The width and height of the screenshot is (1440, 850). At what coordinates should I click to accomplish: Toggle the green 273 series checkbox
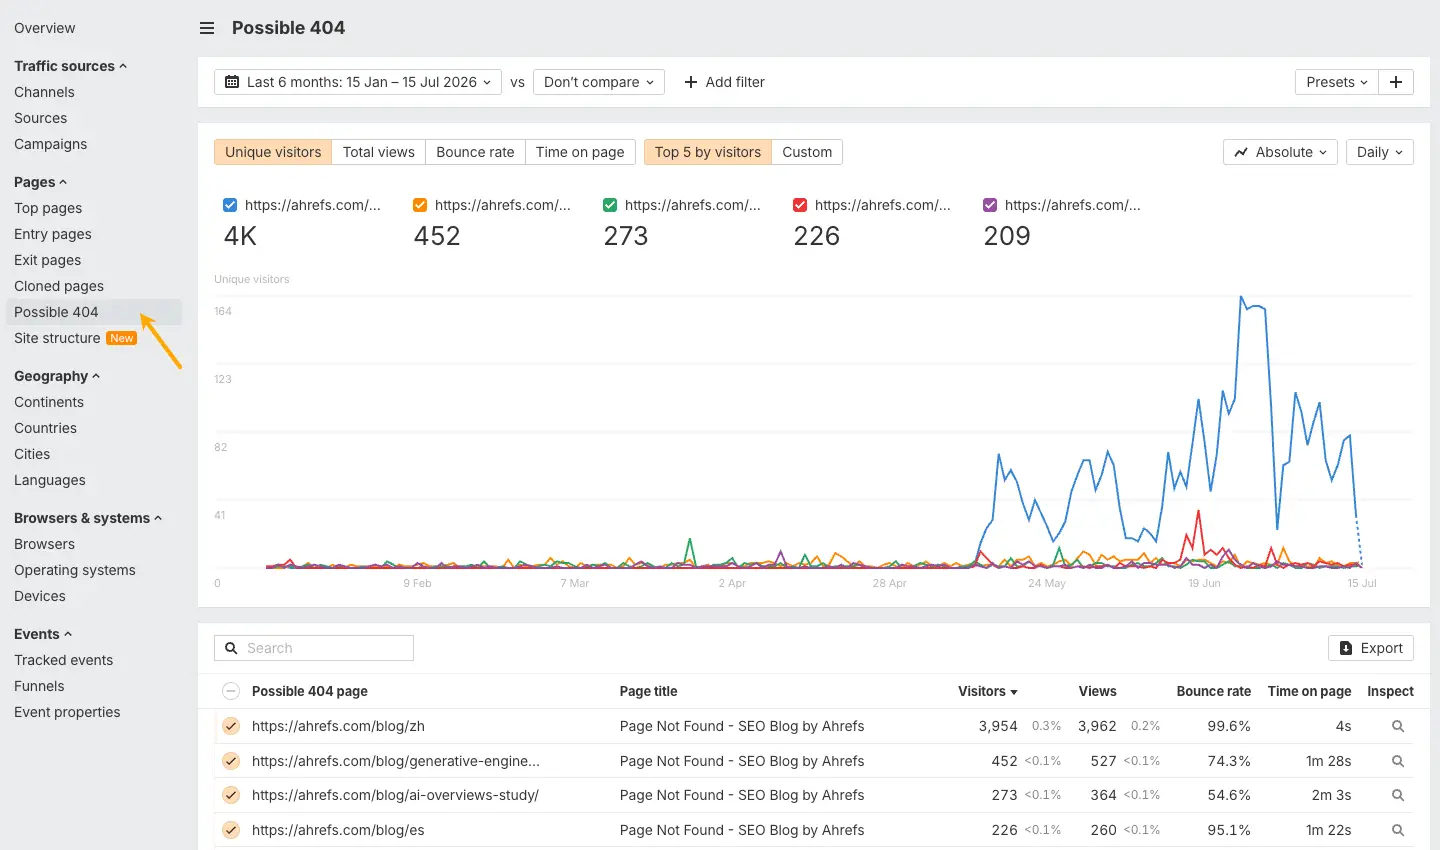pos(610,205)
